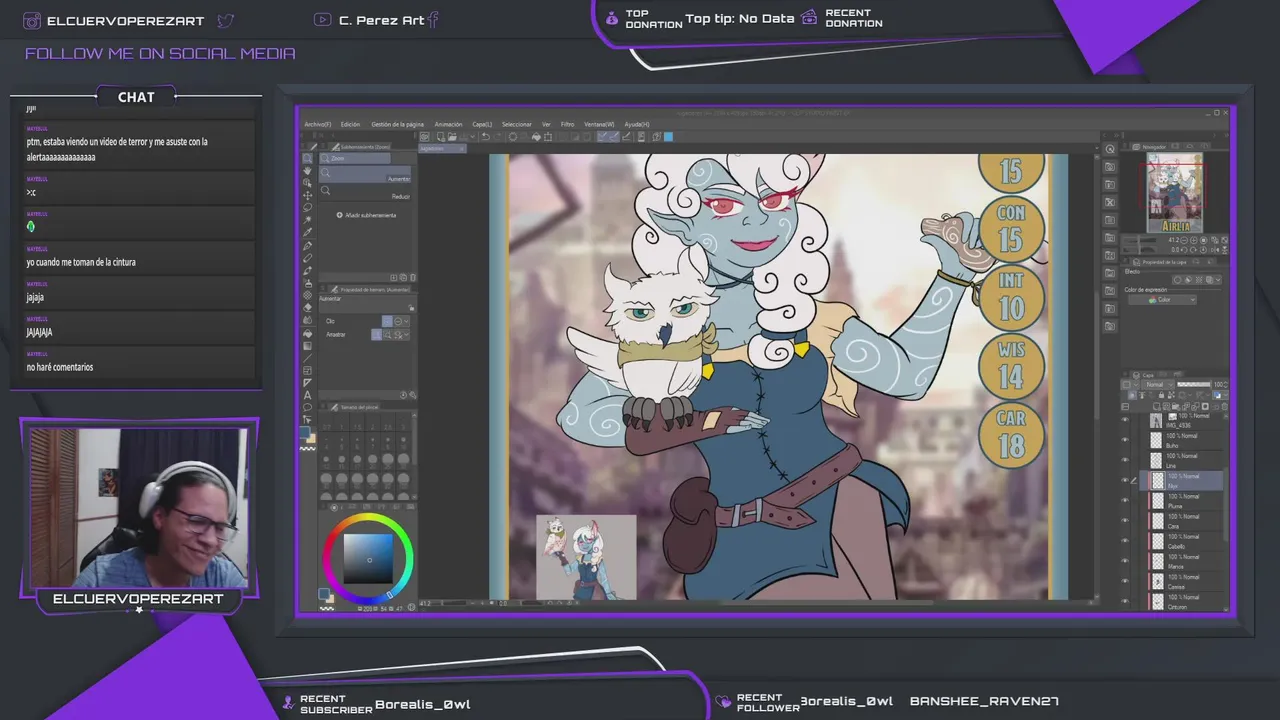Toggle visibility of the Pluma layer
The image size is (1280, 720).
click(1125, 501)
